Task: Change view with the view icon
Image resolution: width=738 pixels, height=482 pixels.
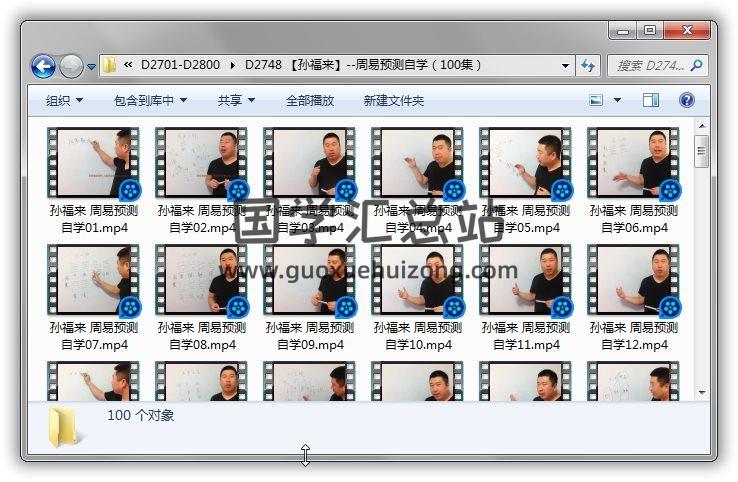Action: pyautogui.click(x=596, y=100)
